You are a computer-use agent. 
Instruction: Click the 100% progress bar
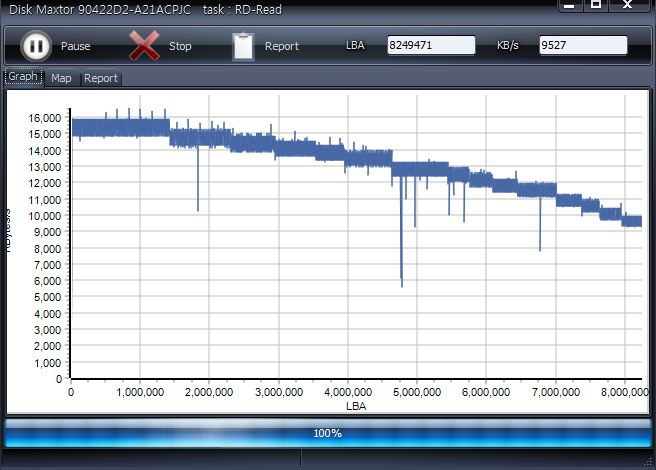328,433
